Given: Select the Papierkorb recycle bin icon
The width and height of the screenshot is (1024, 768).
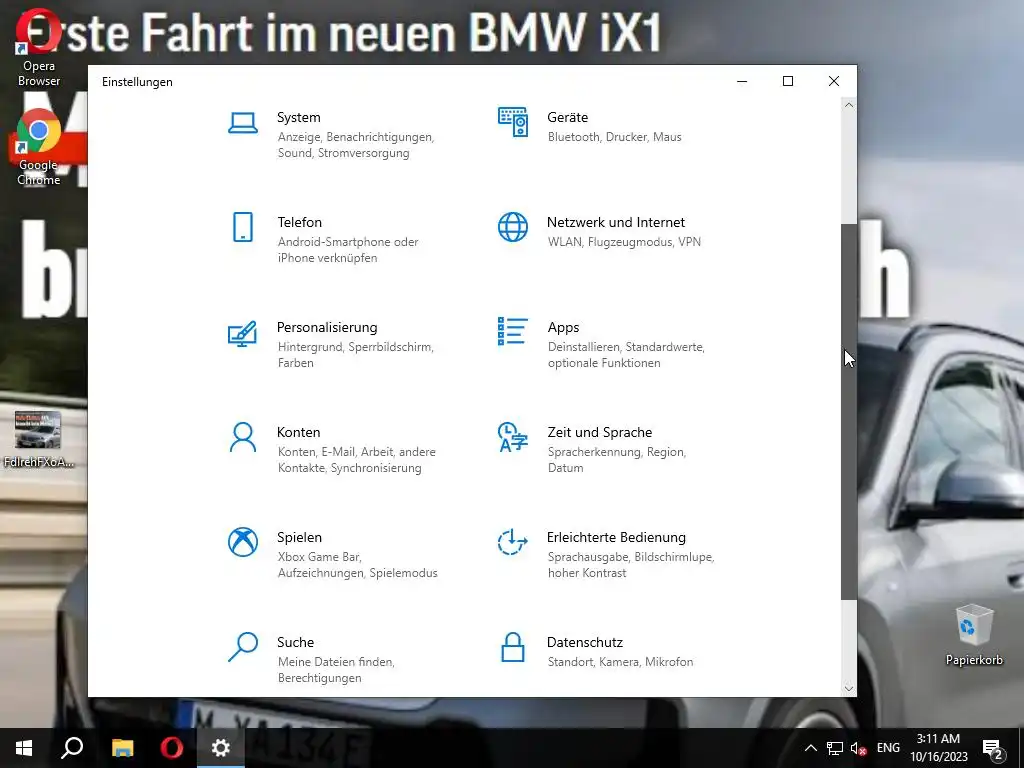Looking at the screenshot, I should tap(974, 635).
